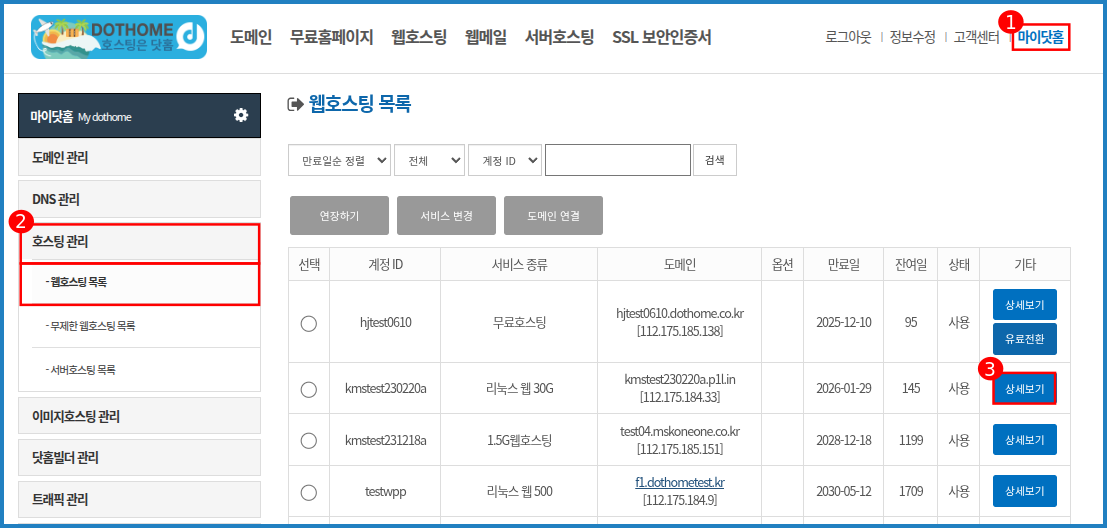This screenshot has height=528, width=1107.
Task: Select radio button for hjtest0610 account
Action: point(309,322)
